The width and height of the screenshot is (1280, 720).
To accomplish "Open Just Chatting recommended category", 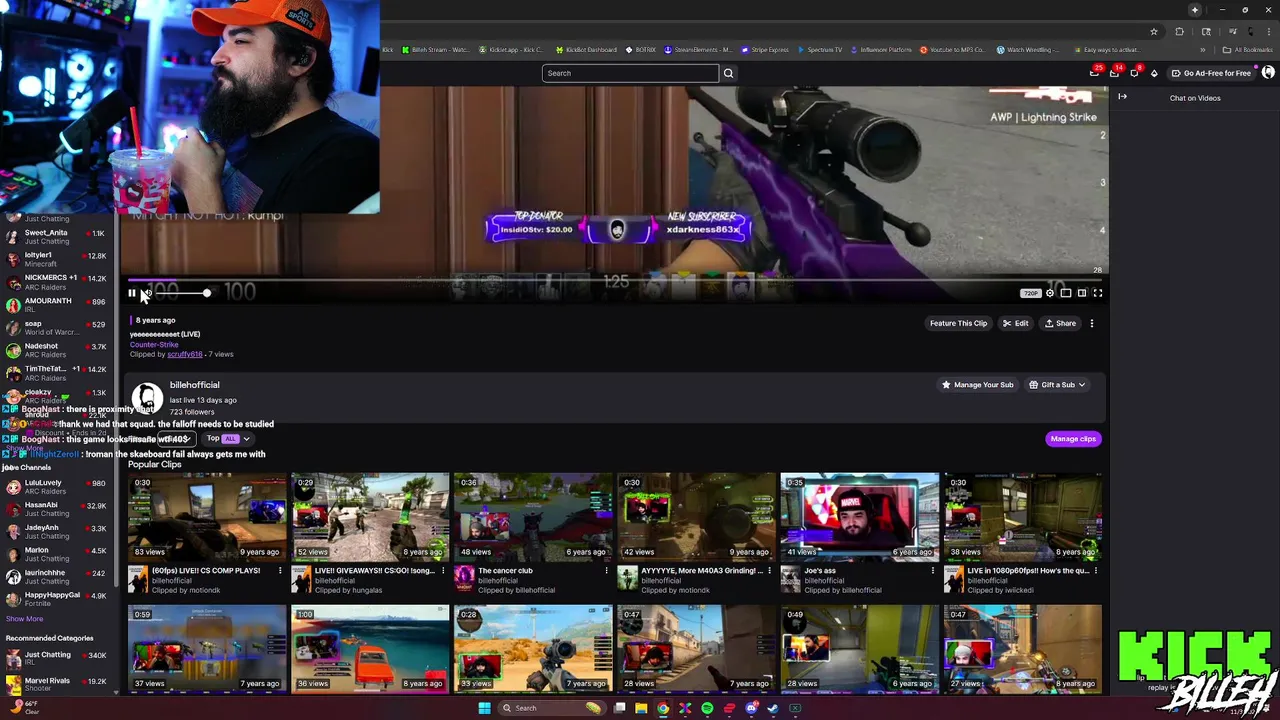I will (58, 659).
